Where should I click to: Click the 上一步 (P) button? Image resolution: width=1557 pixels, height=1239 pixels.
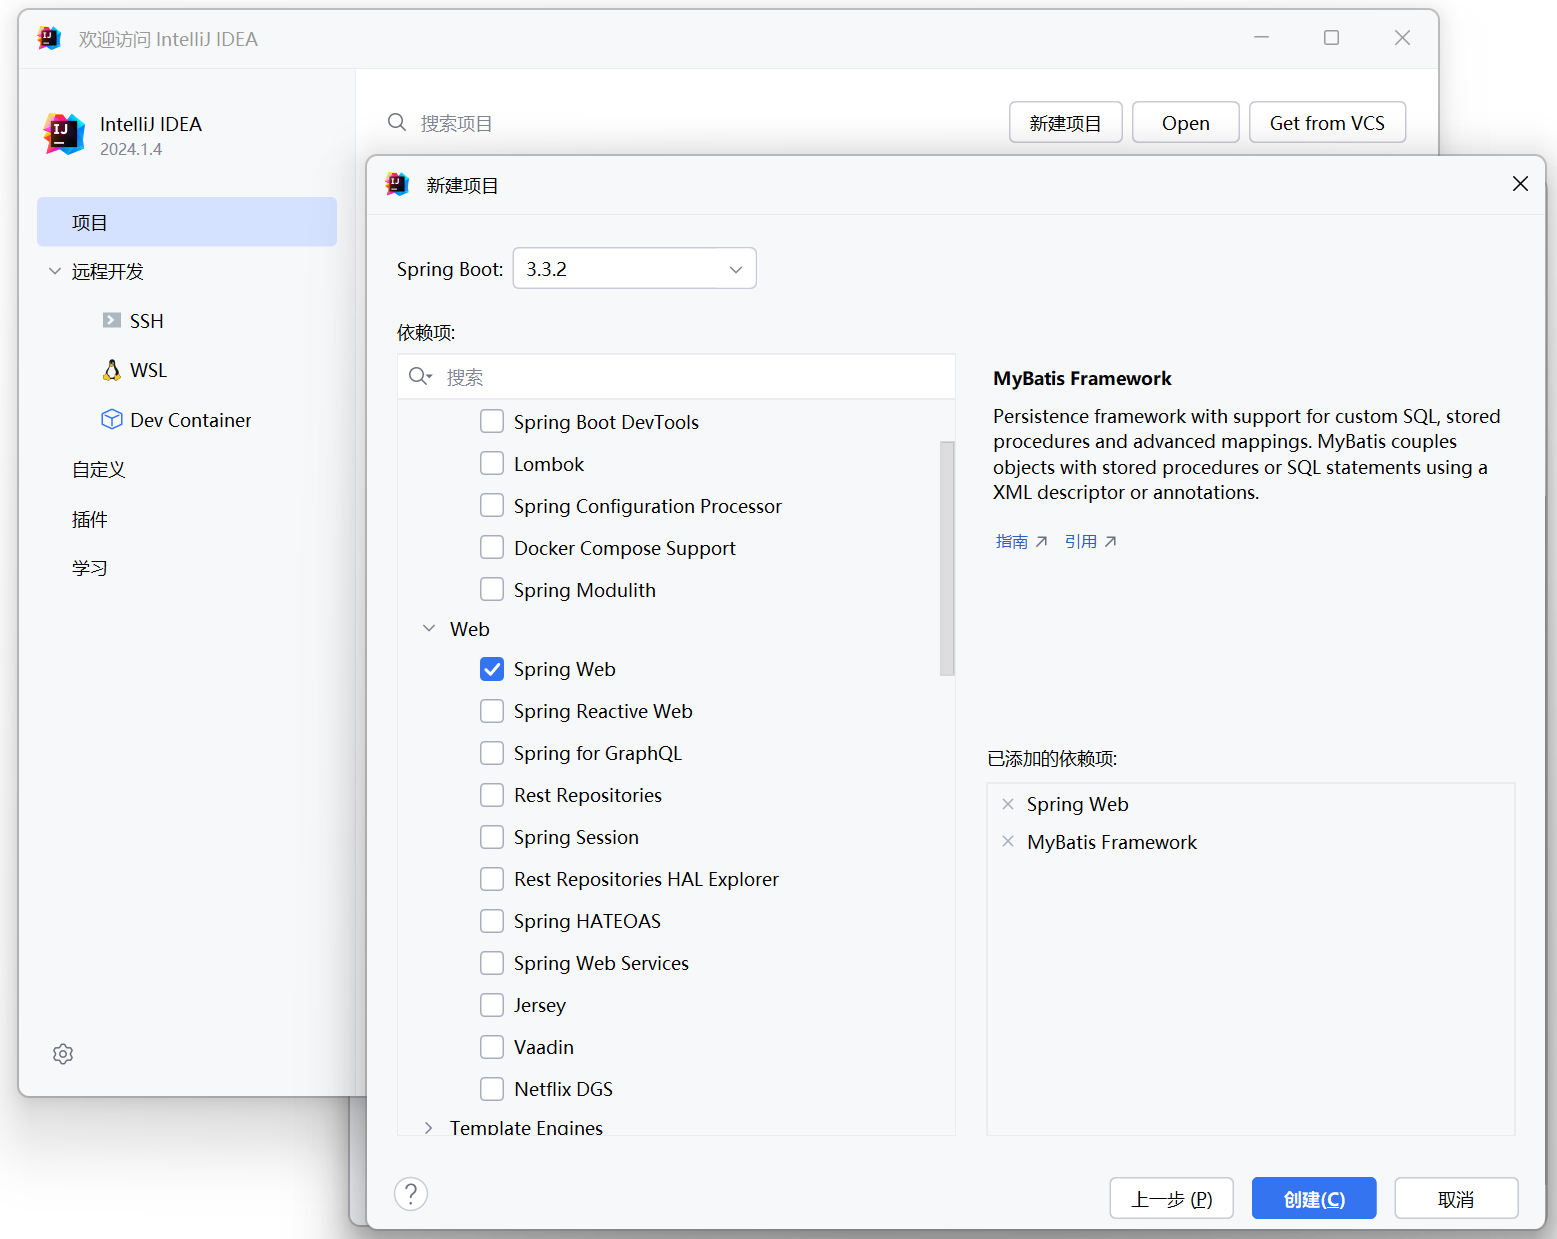[1171, 1198]
